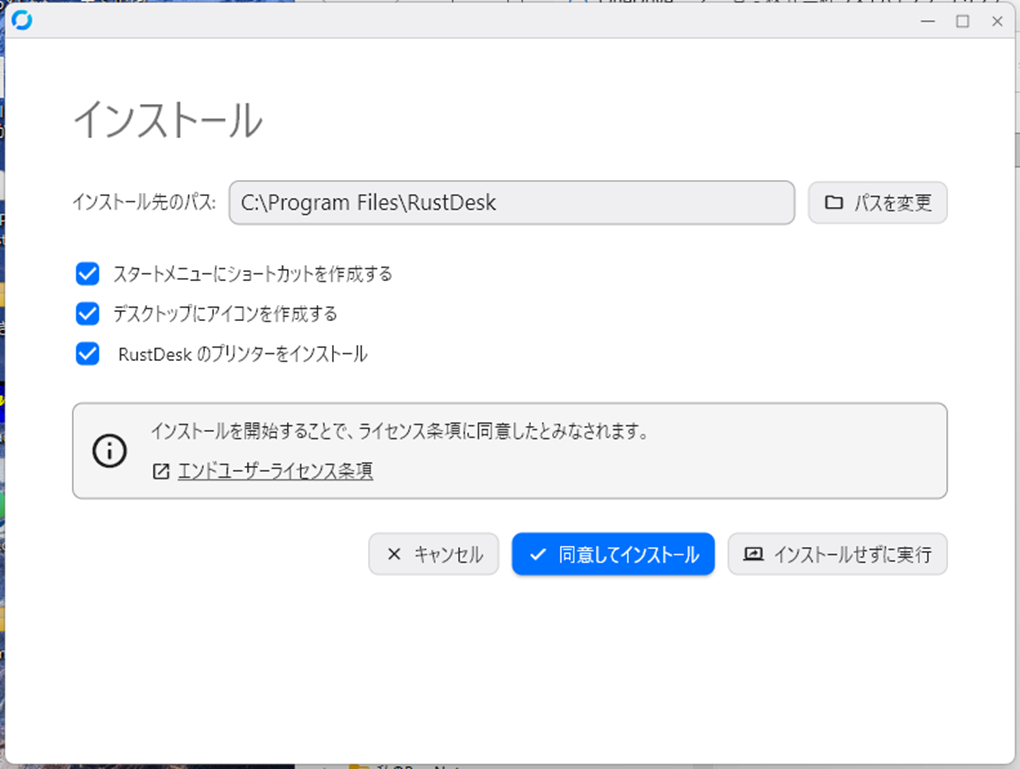Uncheck スタートメニューにショートカットを作成する checkbox
Screen dimensions: 1020x769
pyautogui.click(x=88, y=274)
